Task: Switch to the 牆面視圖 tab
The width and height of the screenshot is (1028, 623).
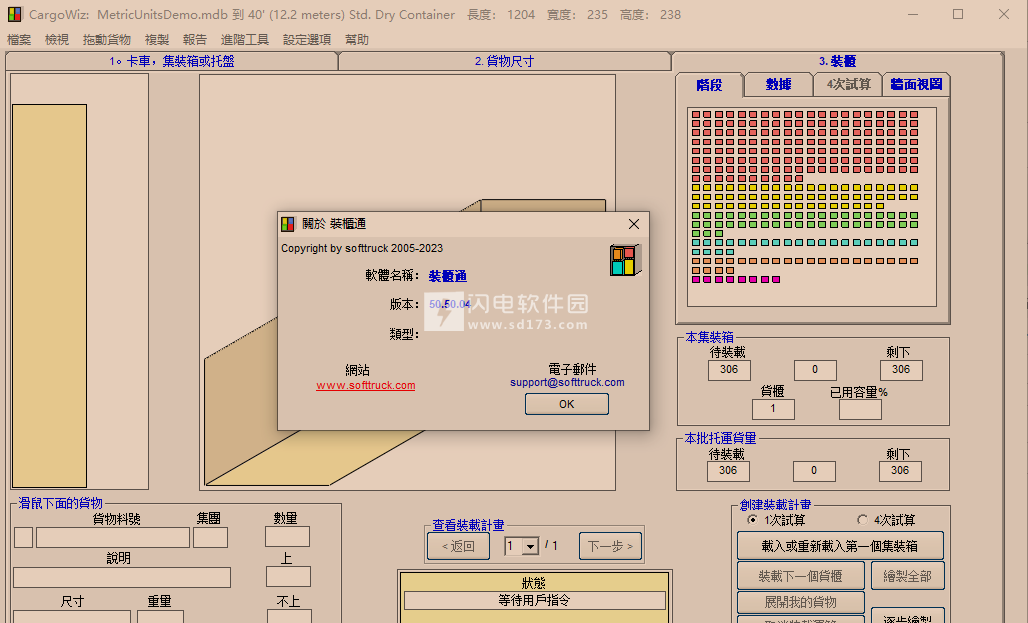Action: (917, 85)
